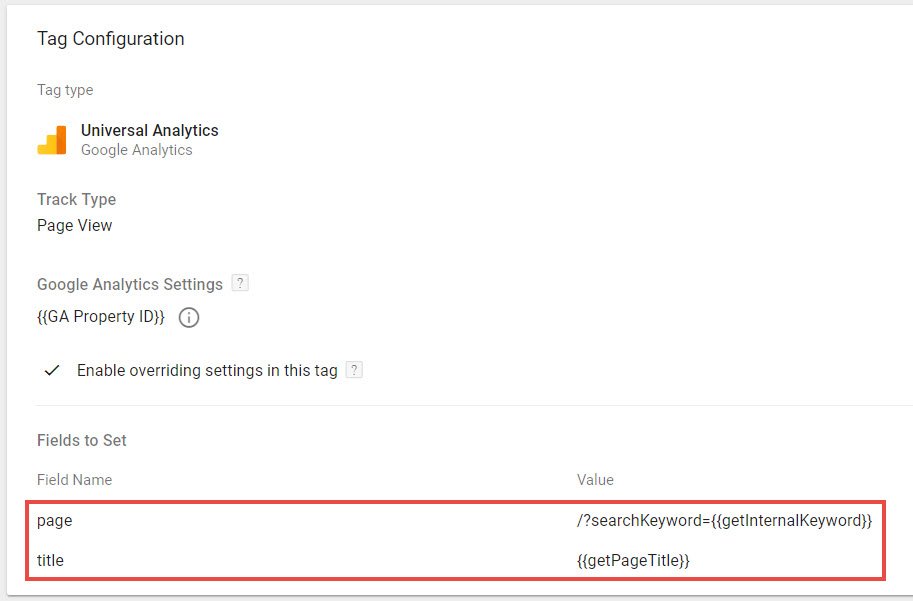Click the Tag type label
The height and width of the screenshot is (601, 913).
(65, 90)
